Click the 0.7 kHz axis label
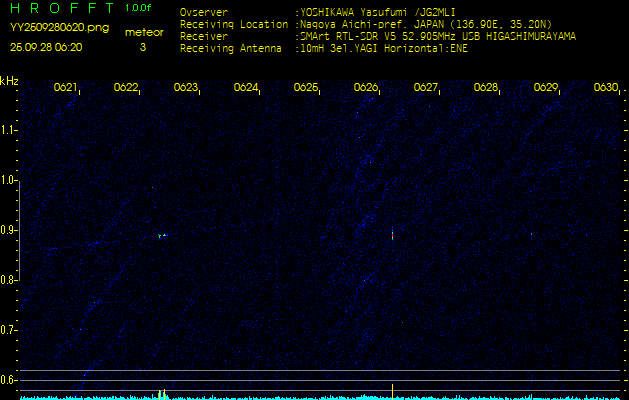This screenshot has height=400, width=629. click(x=8, y=330)
